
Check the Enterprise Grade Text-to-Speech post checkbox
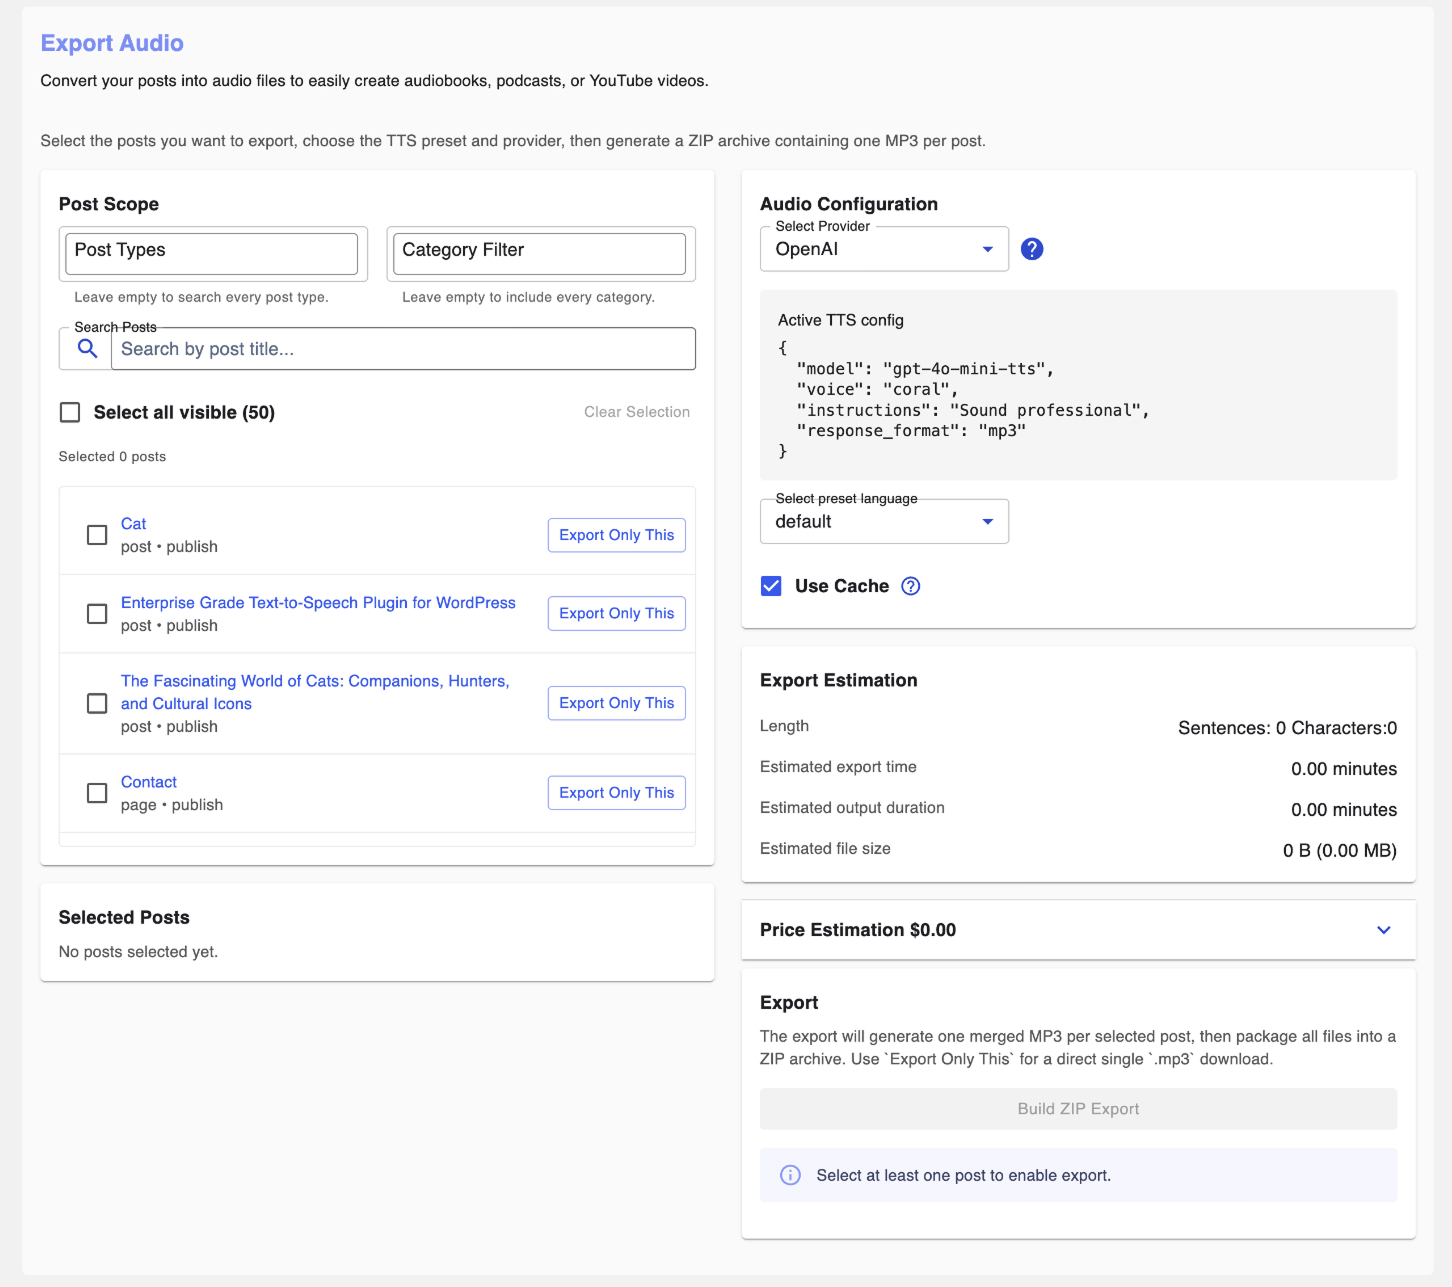[x=97, y=614]
